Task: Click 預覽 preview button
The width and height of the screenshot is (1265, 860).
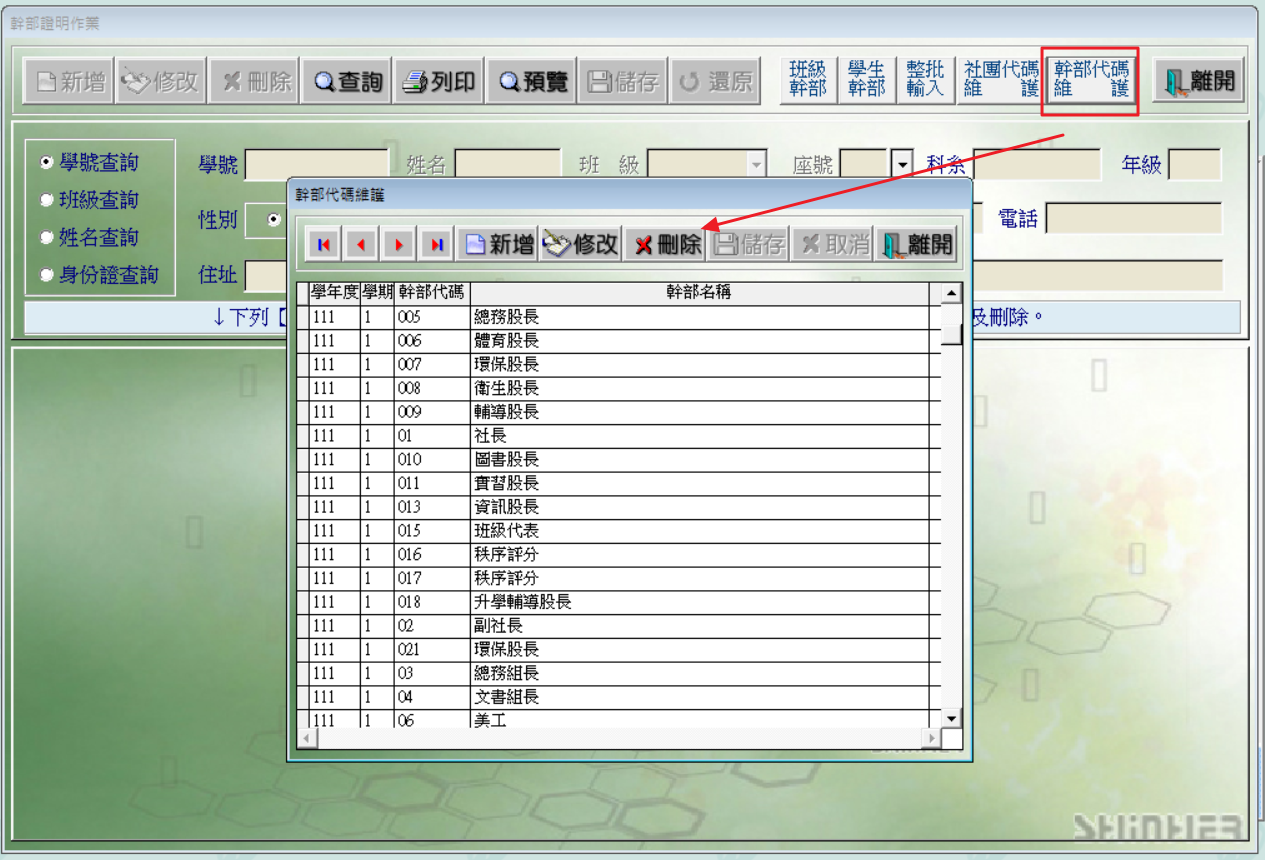Action: pyautogui.click(x=533, y=82)
